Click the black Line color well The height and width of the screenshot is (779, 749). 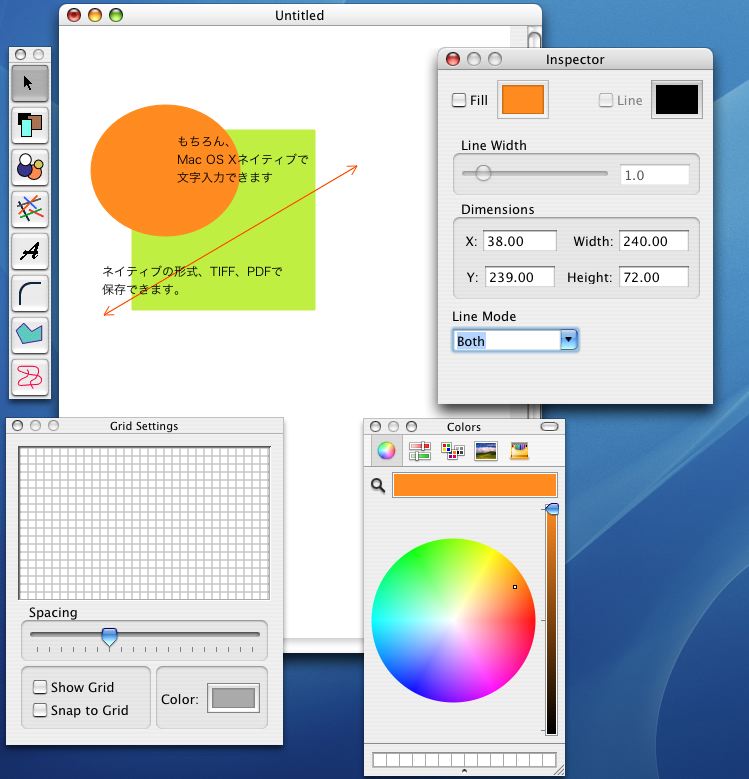677,99
